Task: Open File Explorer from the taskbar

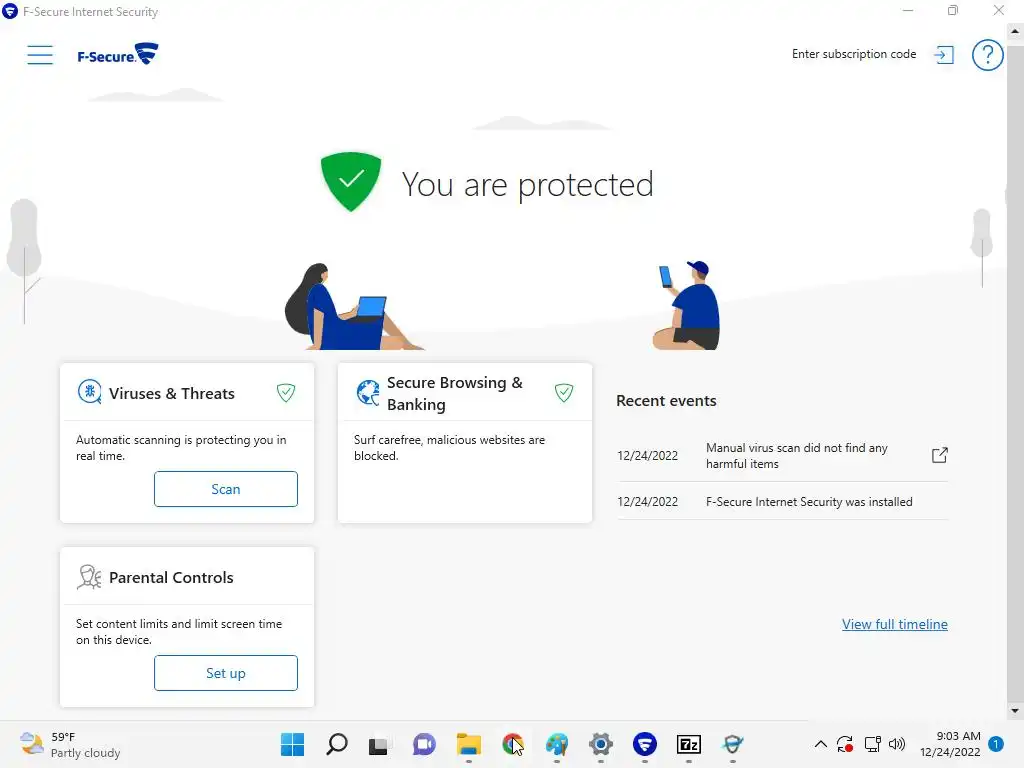Action: pyautogui.click(x=468, y=744)
